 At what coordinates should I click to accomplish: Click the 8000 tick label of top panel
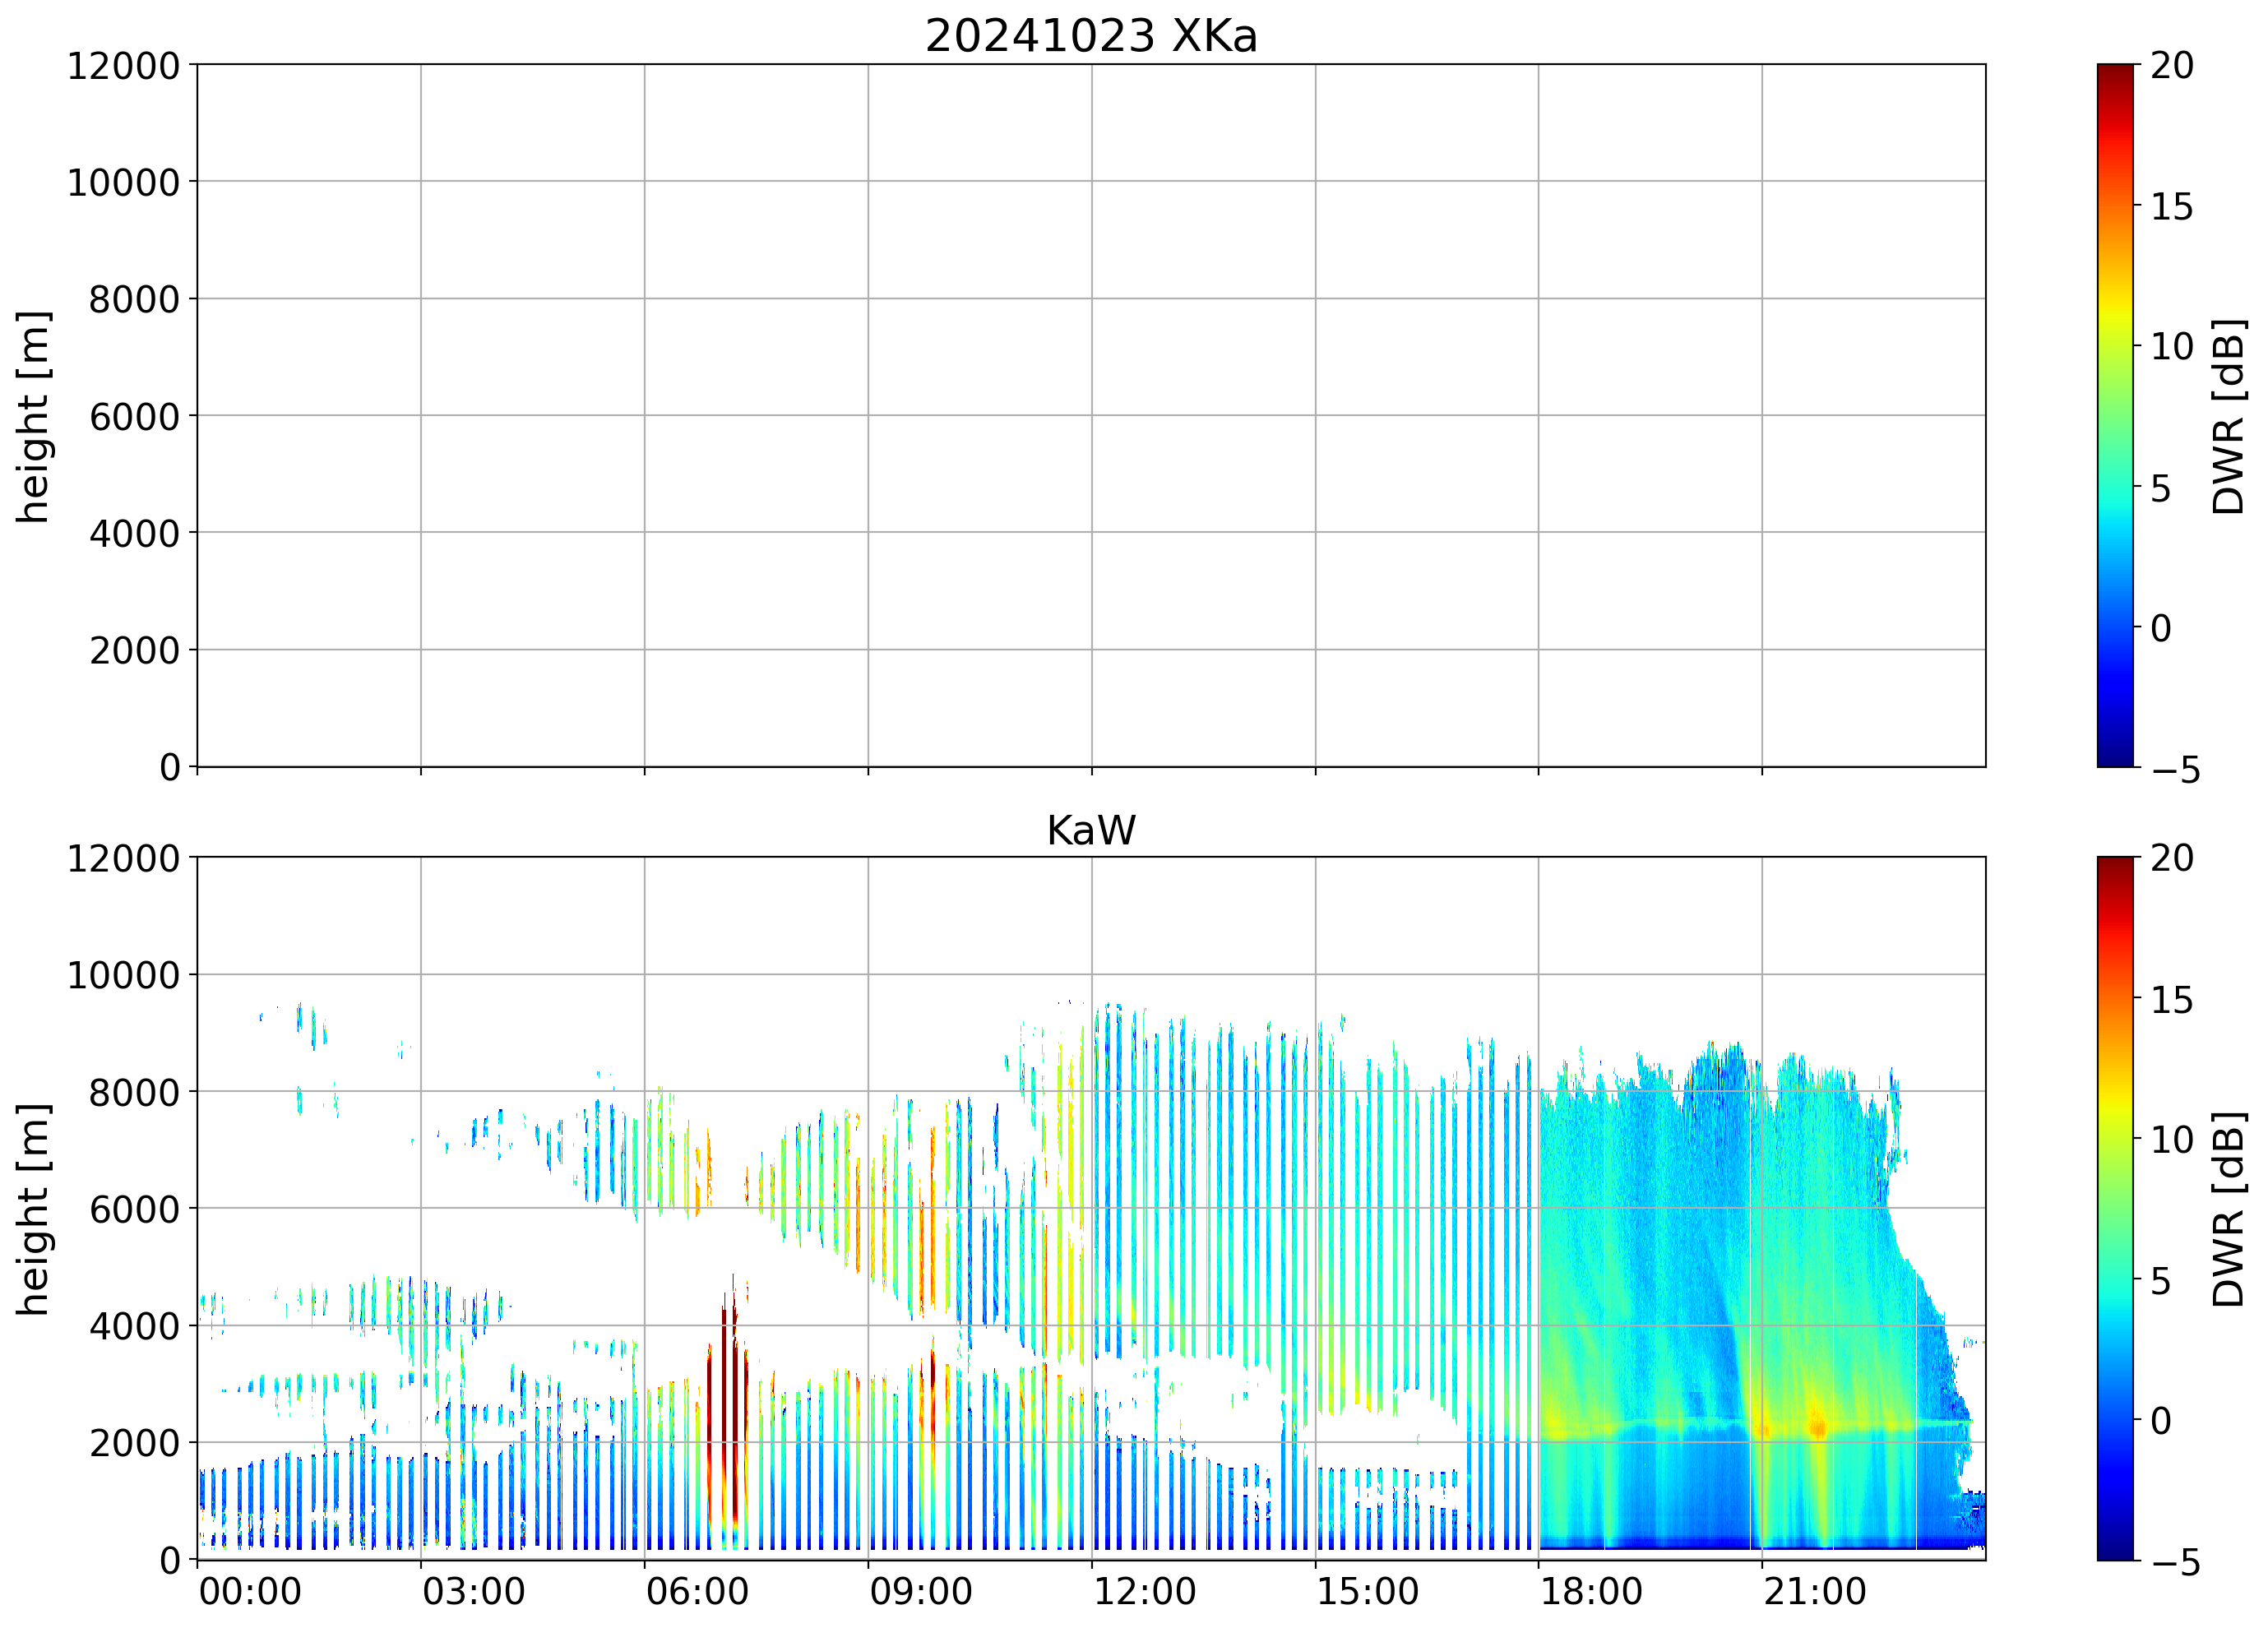click(x=134, y=299)
